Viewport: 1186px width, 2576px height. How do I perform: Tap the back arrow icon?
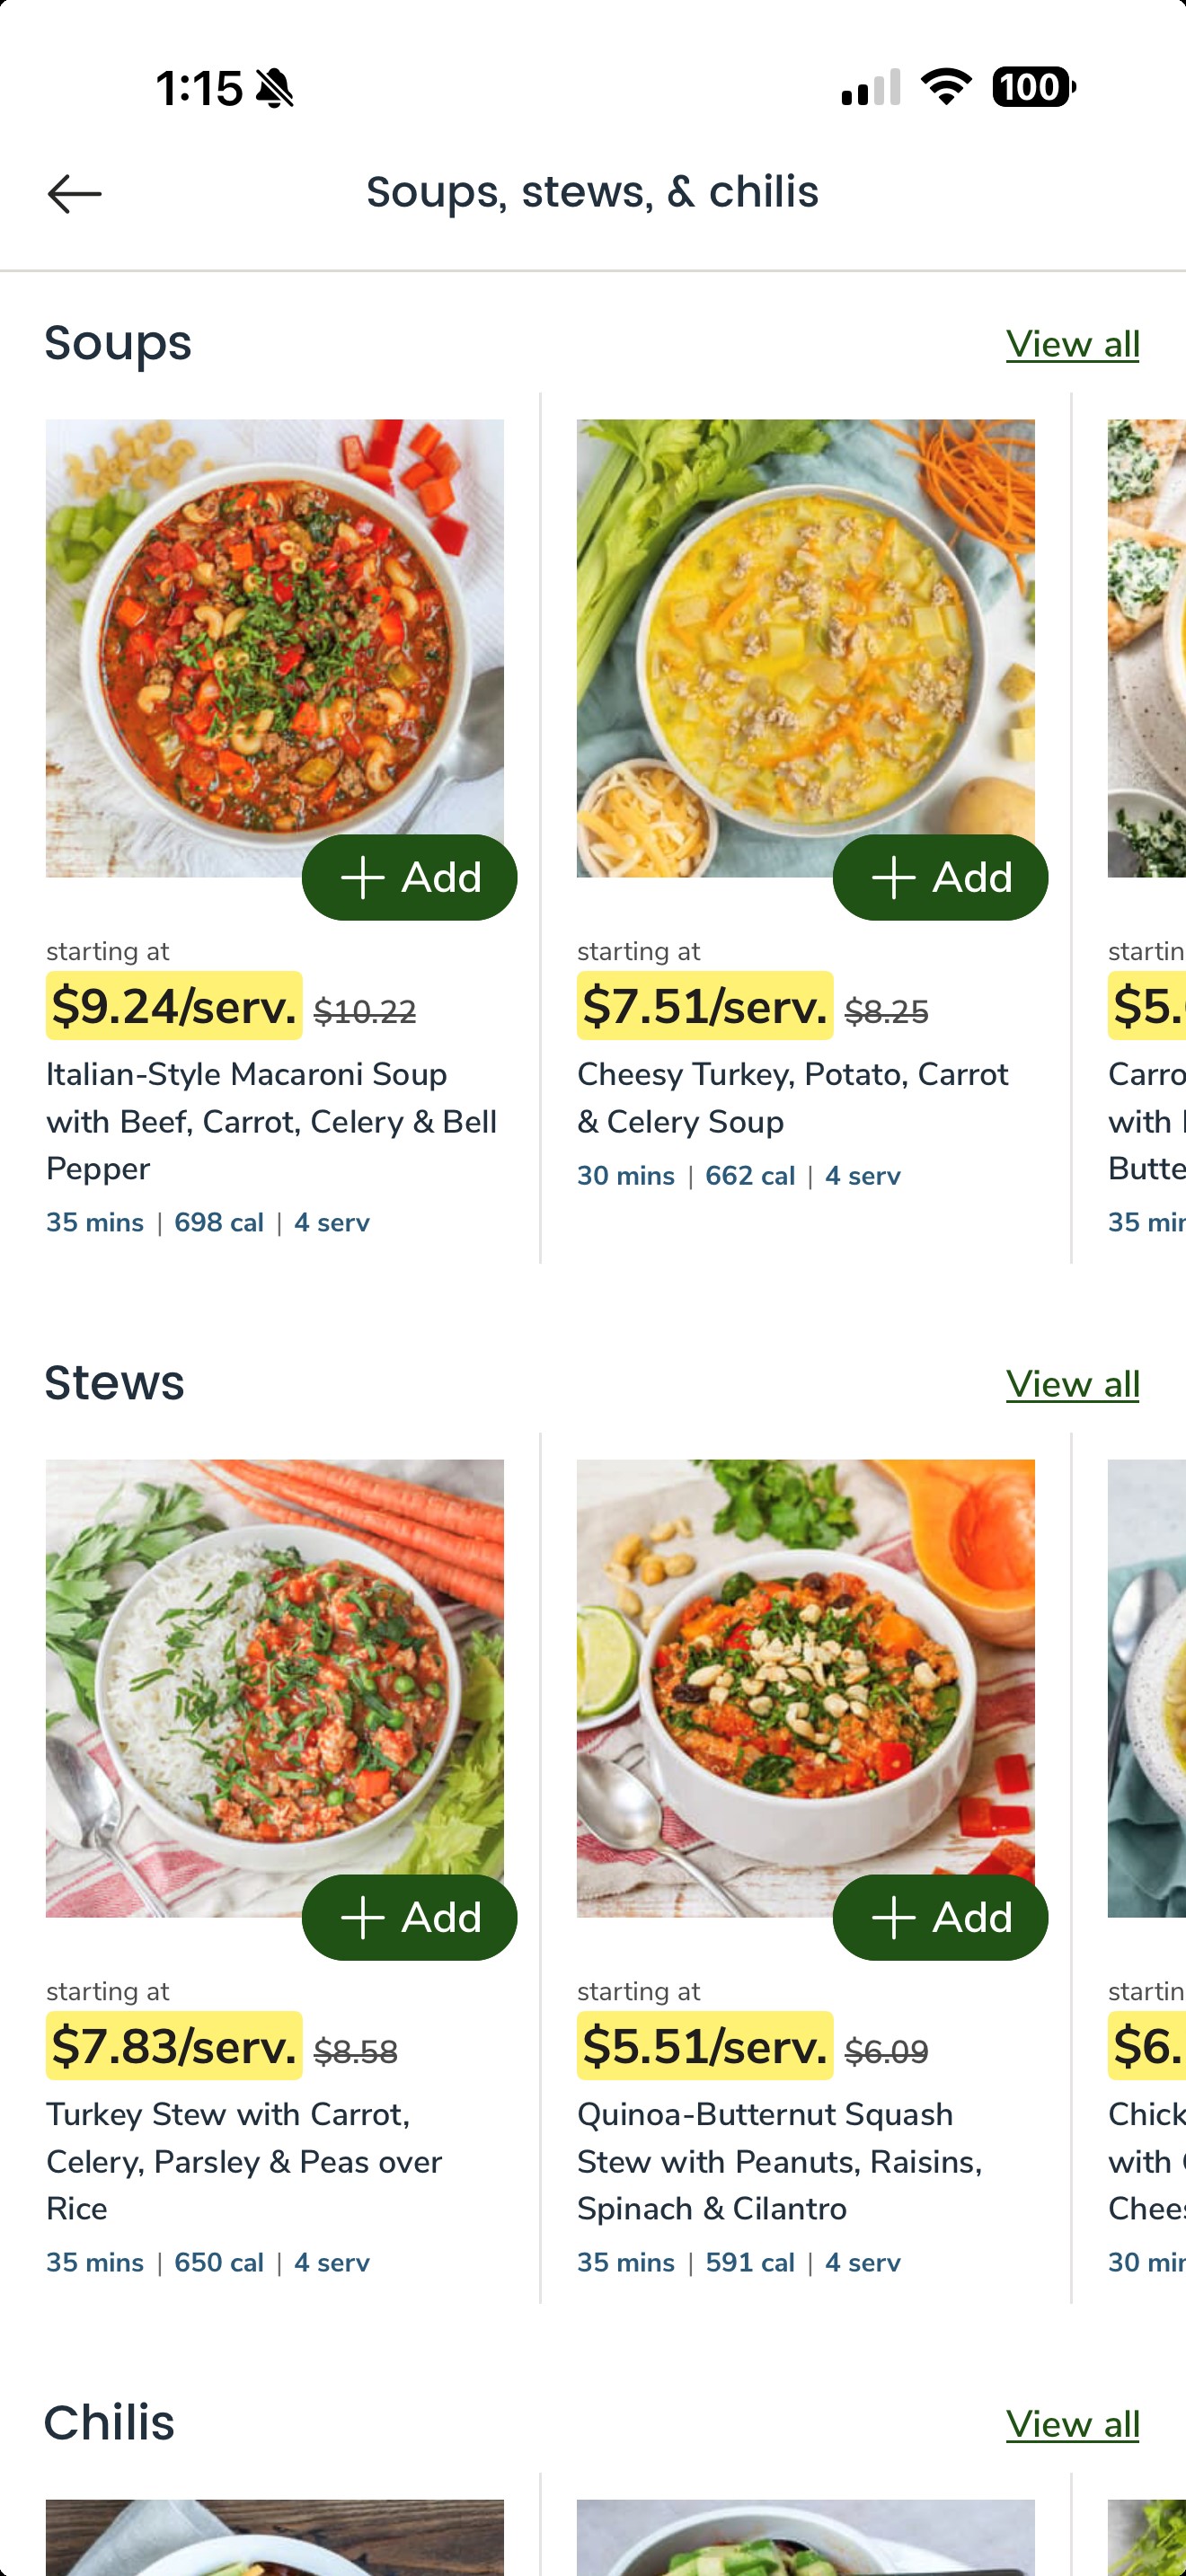75,193
